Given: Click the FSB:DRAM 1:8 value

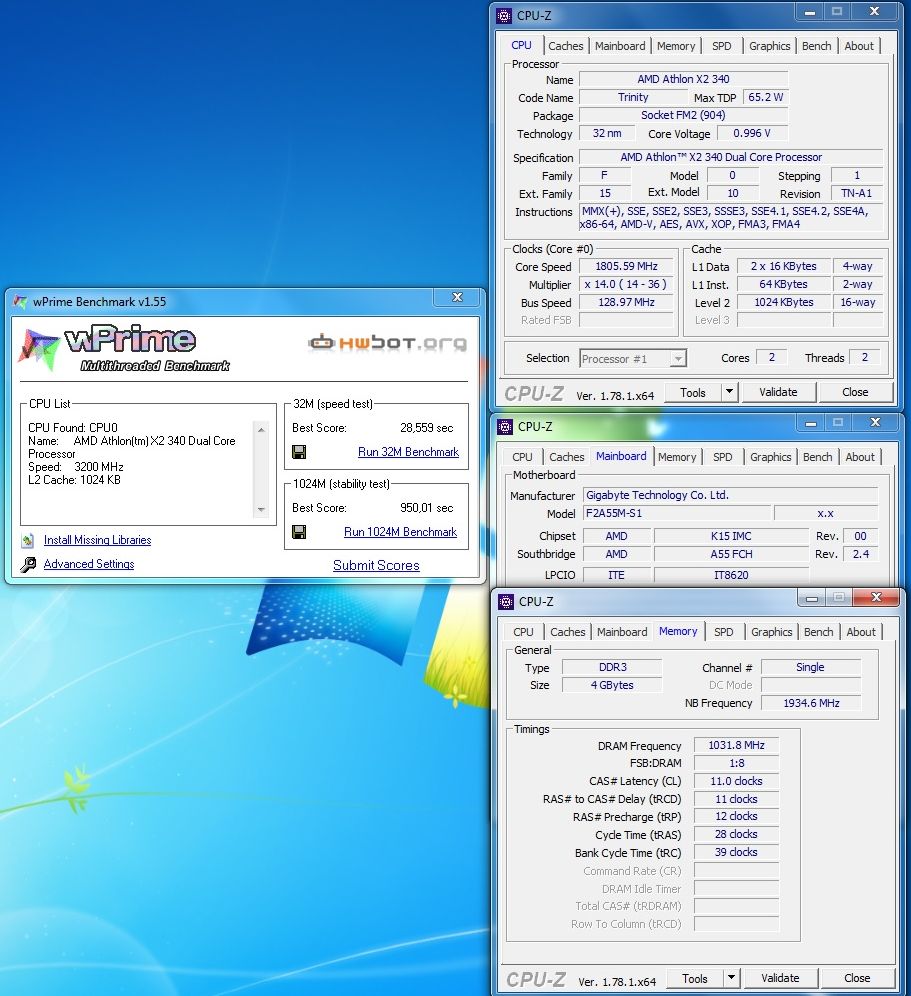Looking at the screenshot, I should [x=737, y=764].
